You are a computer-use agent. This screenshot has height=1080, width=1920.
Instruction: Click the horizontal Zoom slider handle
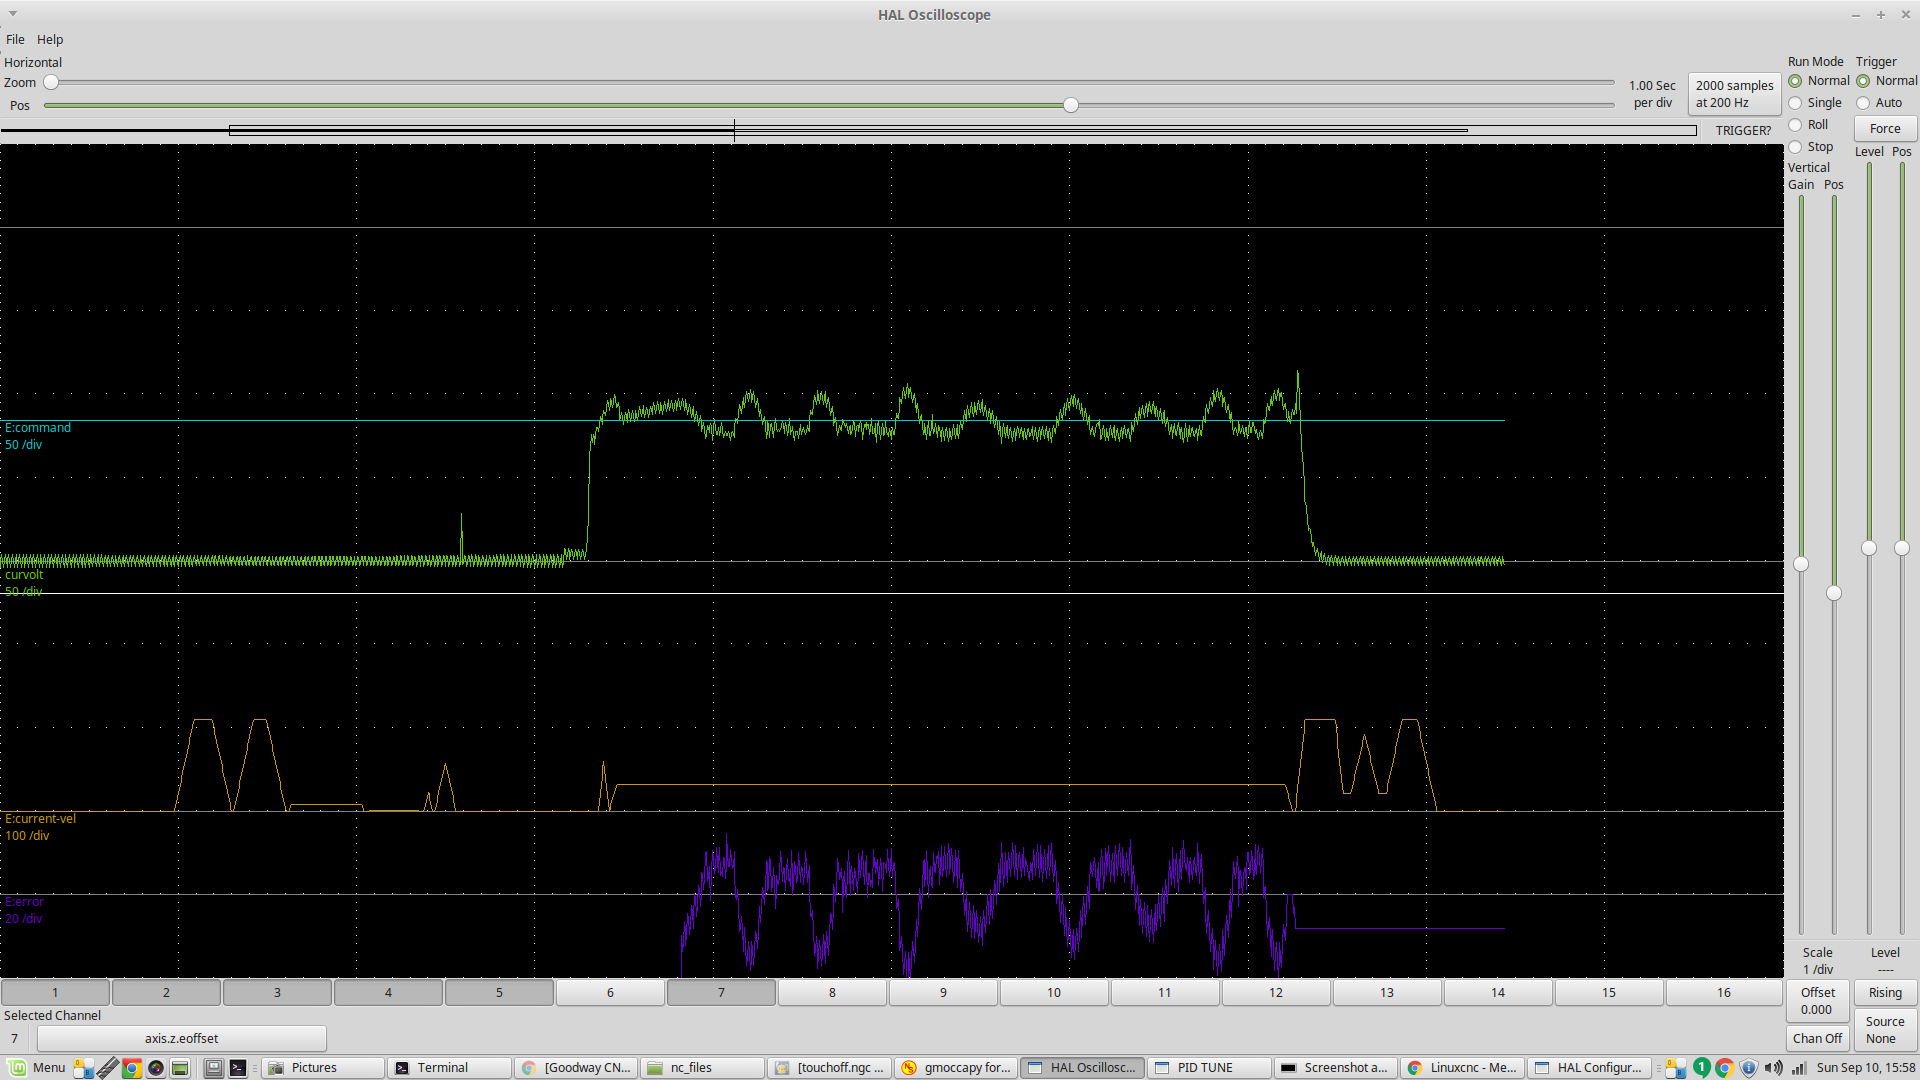(51, 82)
